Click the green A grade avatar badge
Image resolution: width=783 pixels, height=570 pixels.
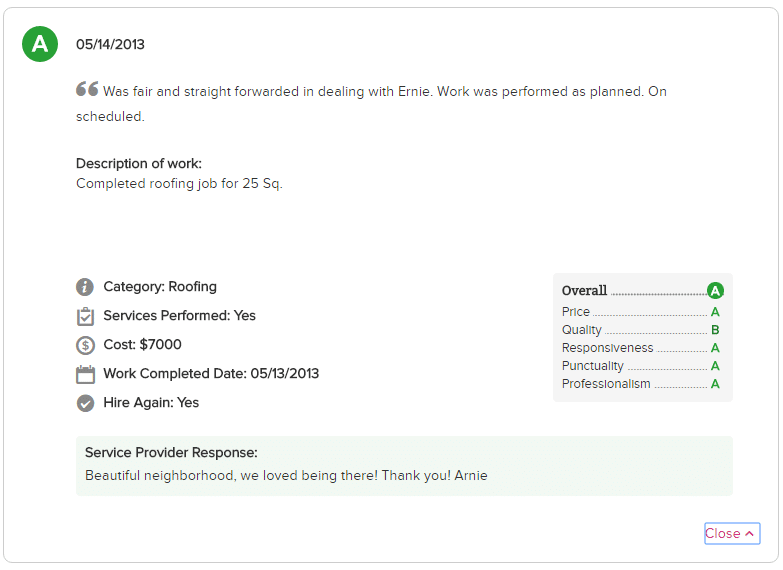(x=40, y=44)
